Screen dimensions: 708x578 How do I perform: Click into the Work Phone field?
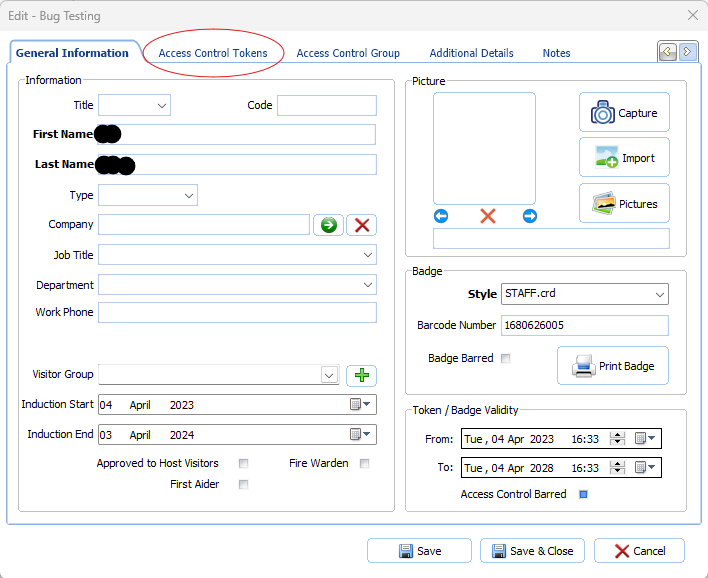[x=237, y=312]
